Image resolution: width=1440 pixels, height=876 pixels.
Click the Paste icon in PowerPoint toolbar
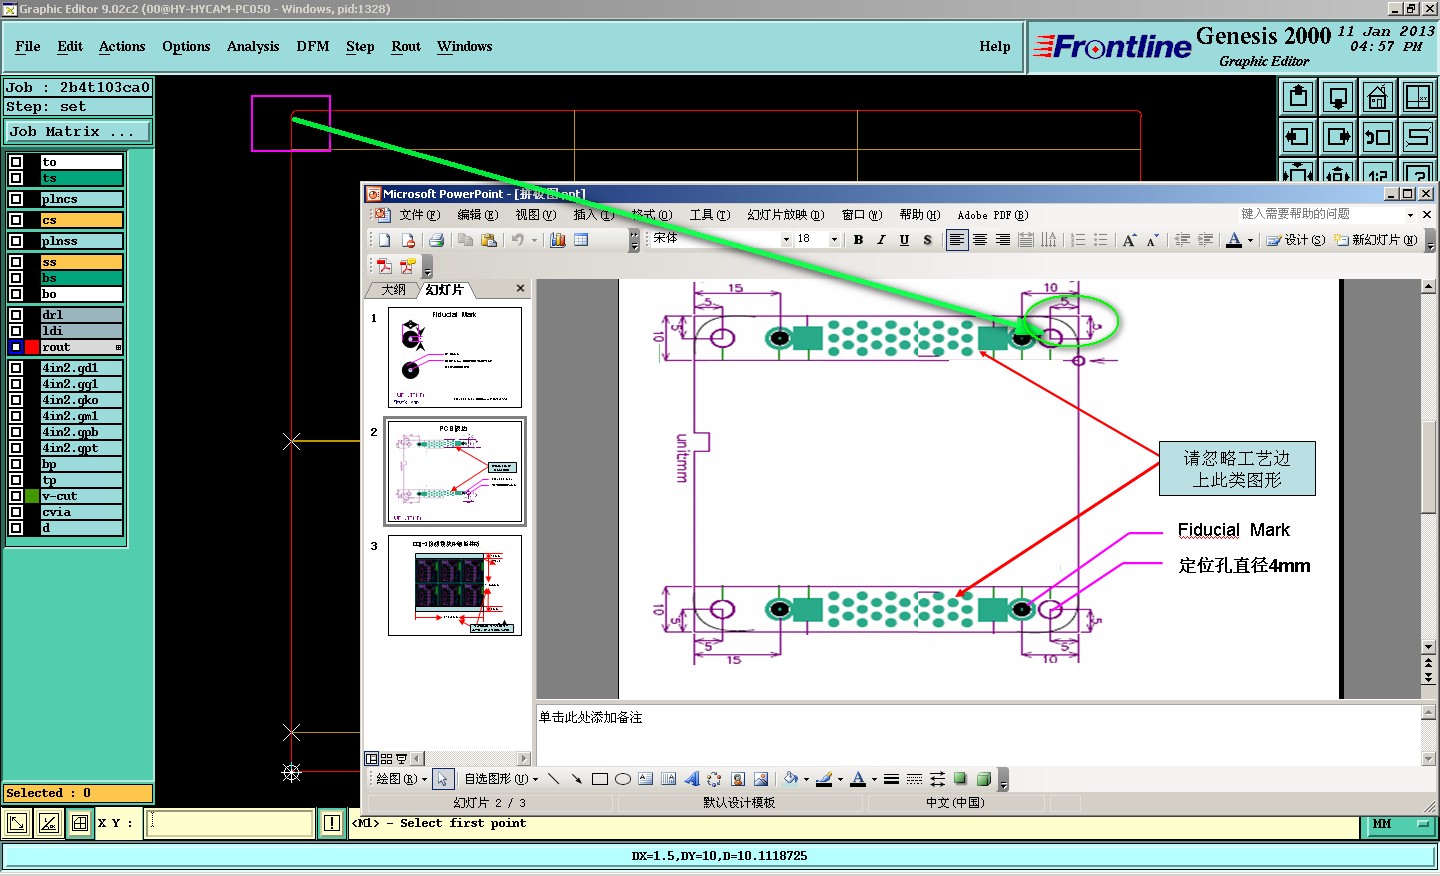(488, 240)
